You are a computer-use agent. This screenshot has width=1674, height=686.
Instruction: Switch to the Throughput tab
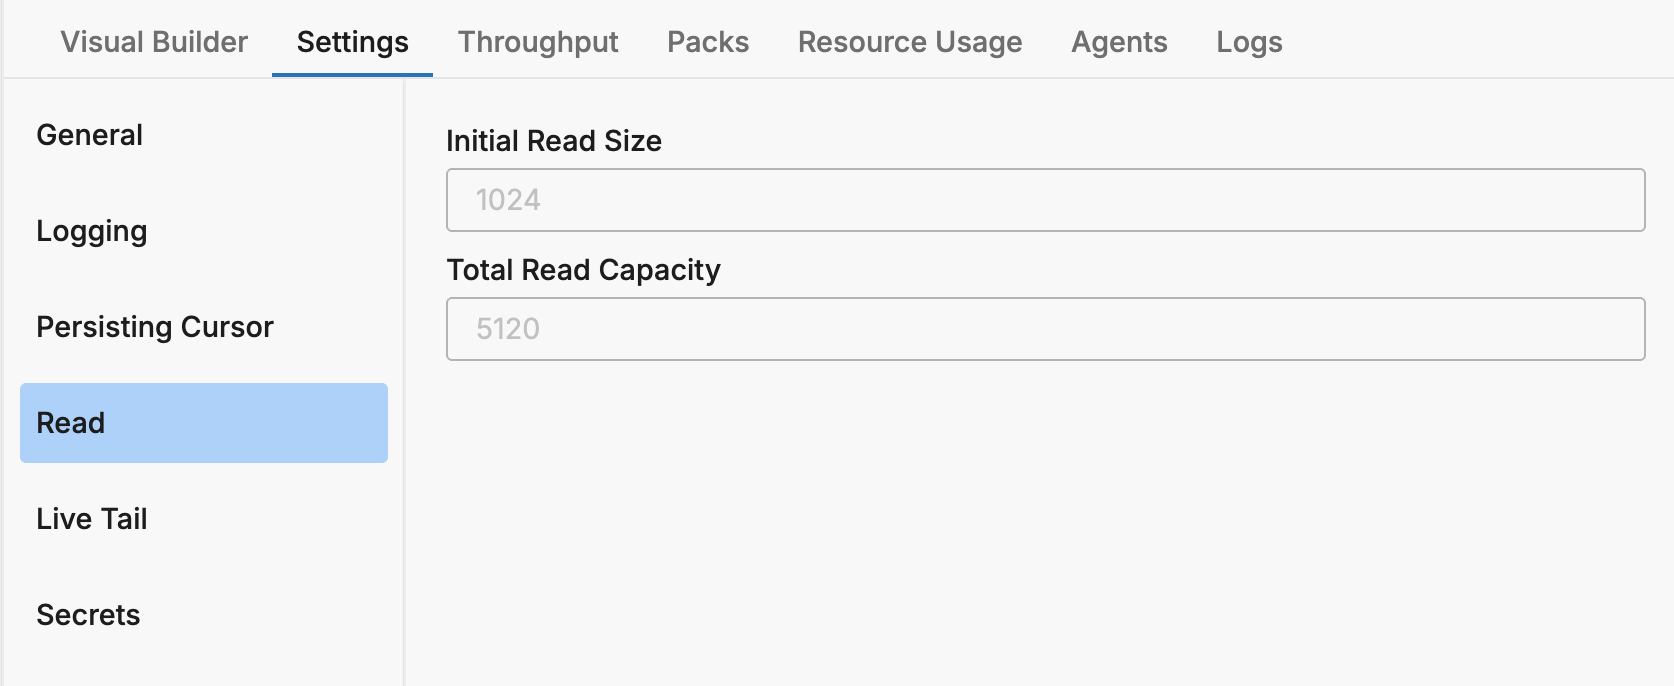pos(538,42)
